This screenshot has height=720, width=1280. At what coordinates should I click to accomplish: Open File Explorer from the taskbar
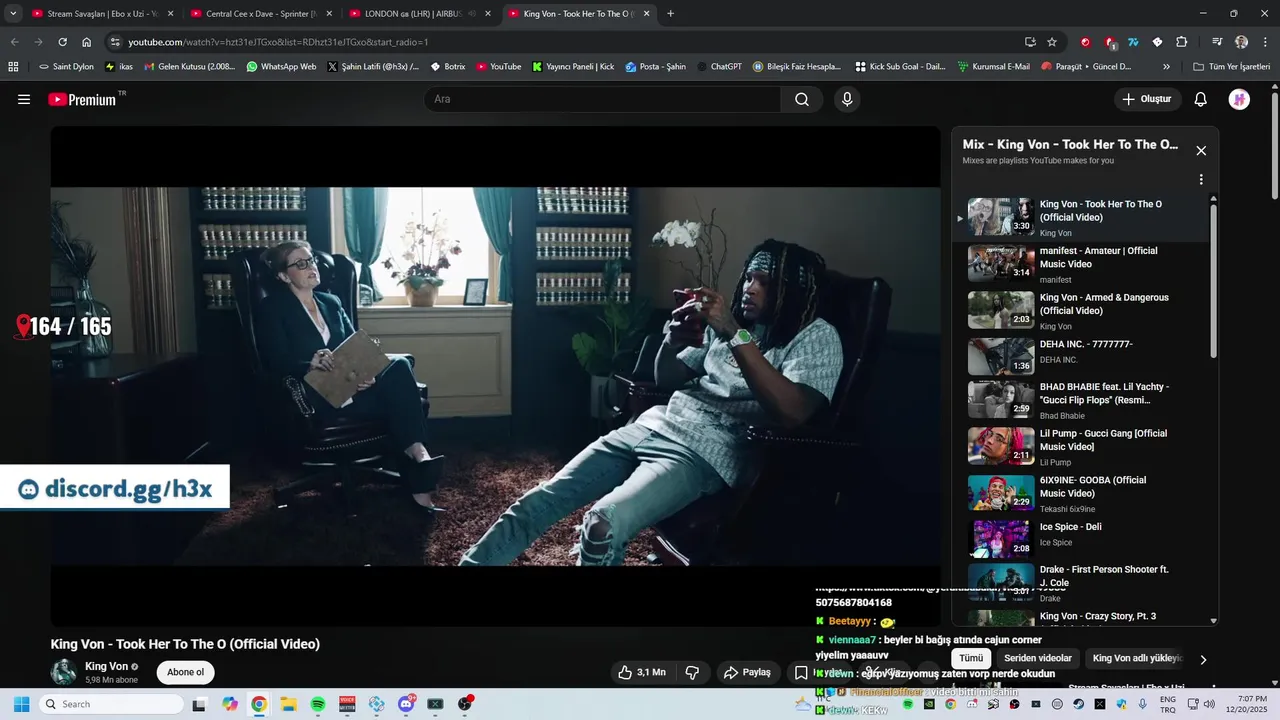point(288,704)
